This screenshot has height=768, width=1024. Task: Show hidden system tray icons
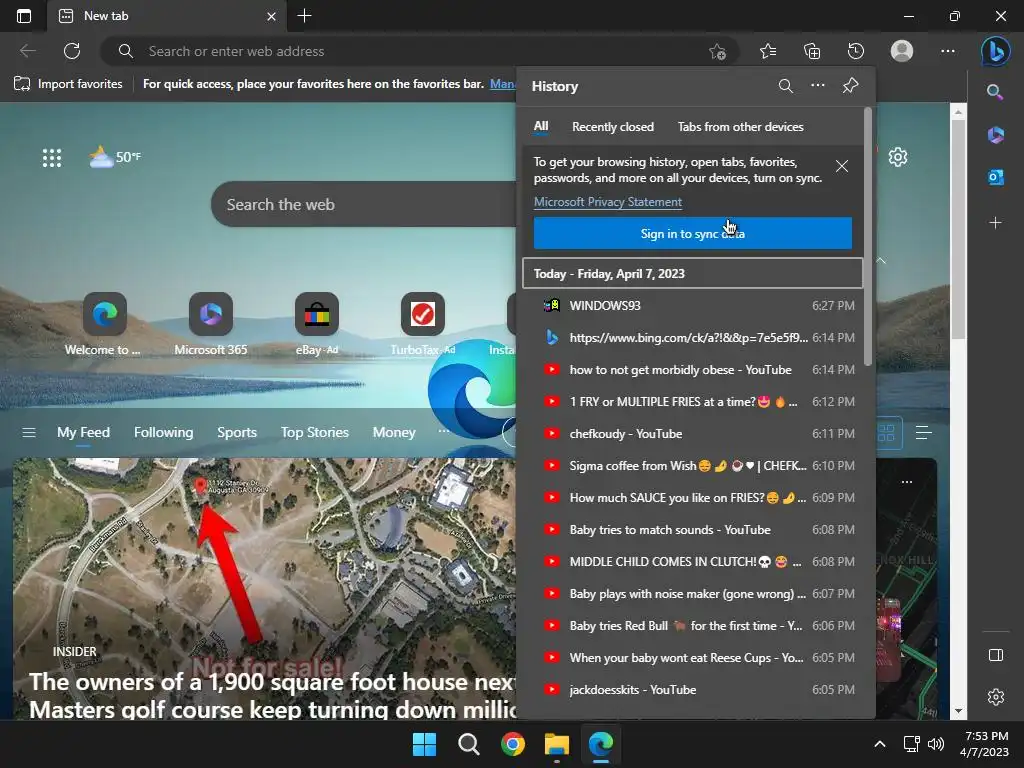(x=880, y=744)
